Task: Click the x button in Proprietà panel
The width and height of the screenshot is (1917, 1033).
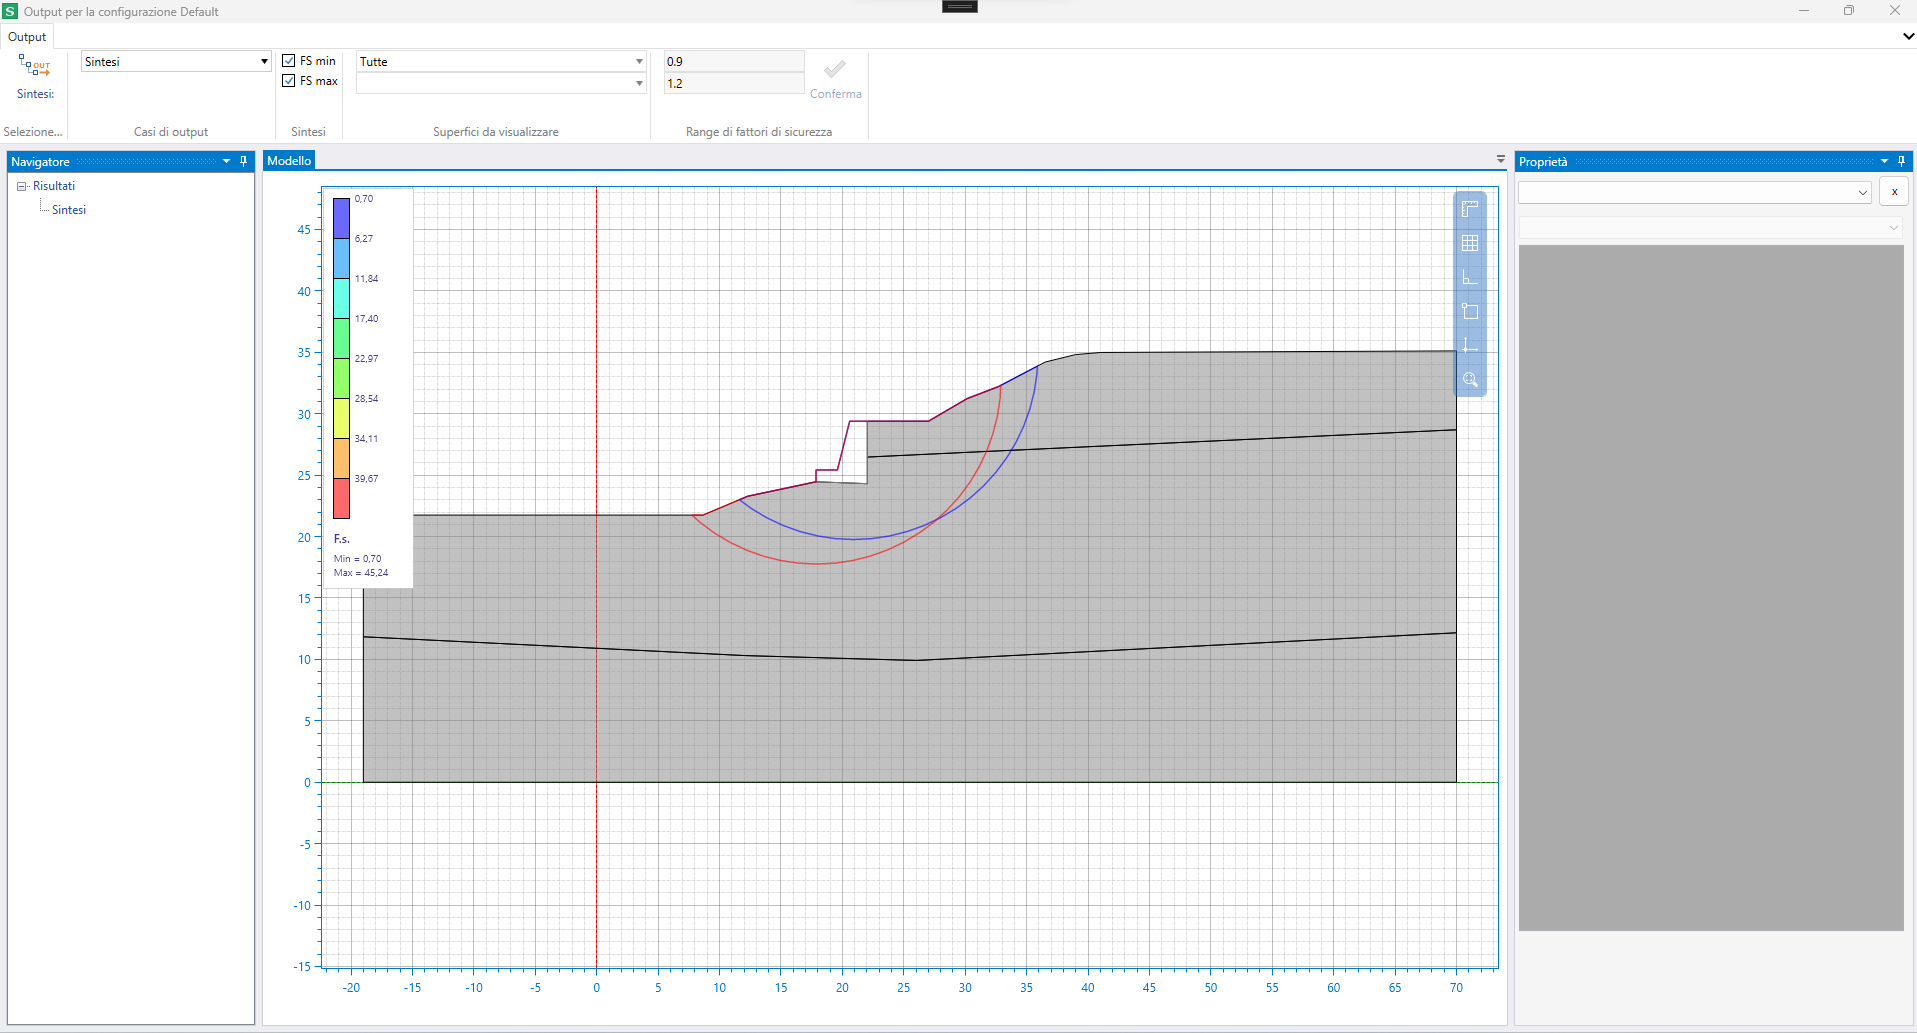Action: [x=1894, y=192]
